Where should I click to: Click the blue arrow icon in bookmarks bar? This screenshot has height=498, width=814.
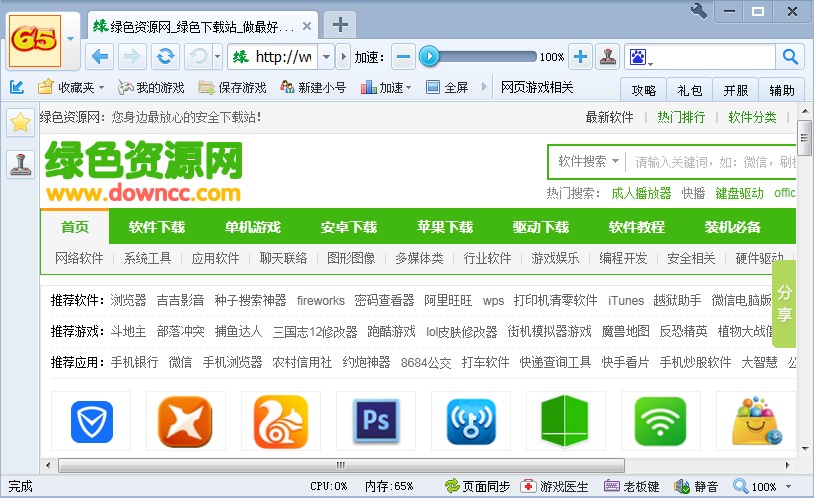17,87
